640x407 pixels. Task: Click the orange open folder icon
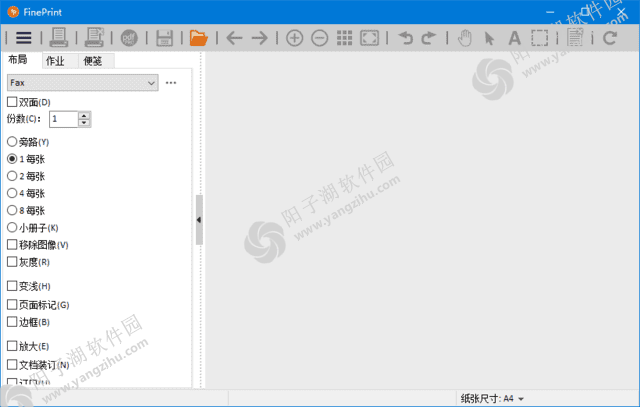[199, 38]
